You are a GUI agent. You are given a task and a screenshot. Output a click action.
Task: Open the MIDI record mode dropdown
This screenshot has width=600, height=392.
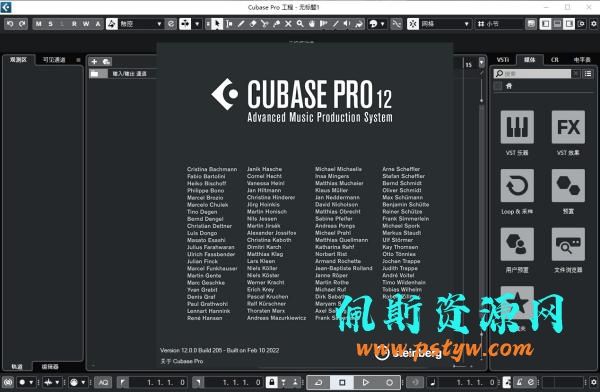[x=78, y=382]
